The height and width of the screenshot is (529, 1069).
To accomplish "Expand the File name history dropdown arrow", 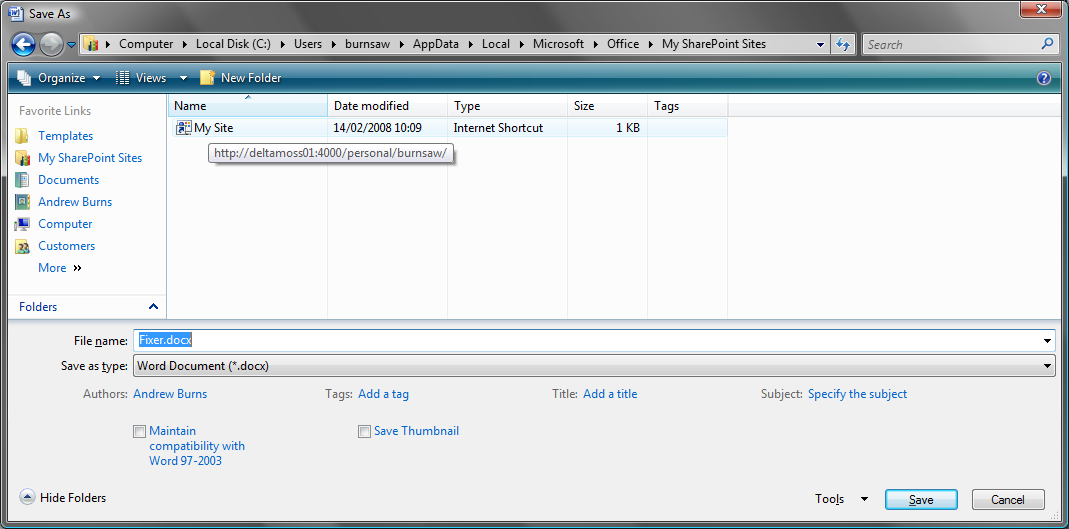I will [x=1047, y=341].
